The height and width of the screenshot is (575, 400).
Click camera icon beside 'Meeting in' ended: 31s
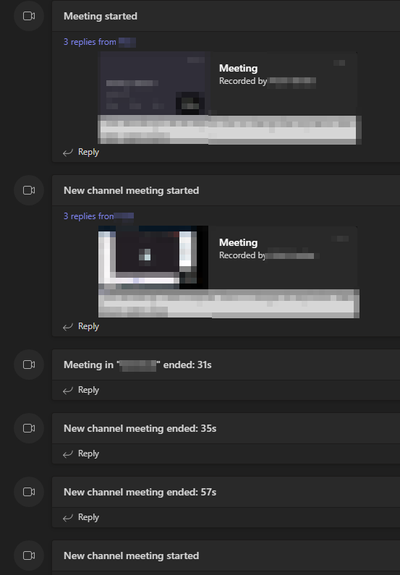click(29, 365)
